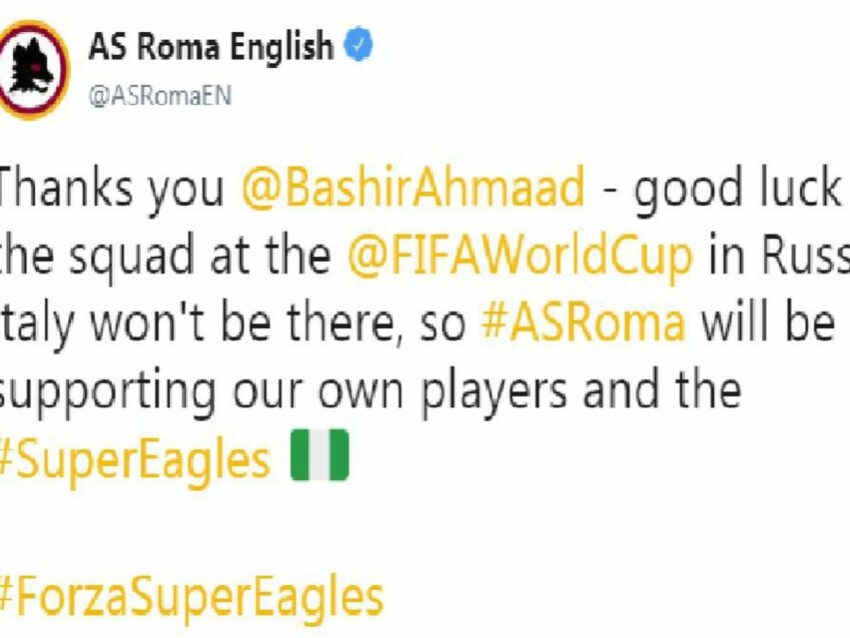Open the #ASRoma hashtag
Image resolution: width=850 pixels, height=638 pixels.
coord(583,322)
